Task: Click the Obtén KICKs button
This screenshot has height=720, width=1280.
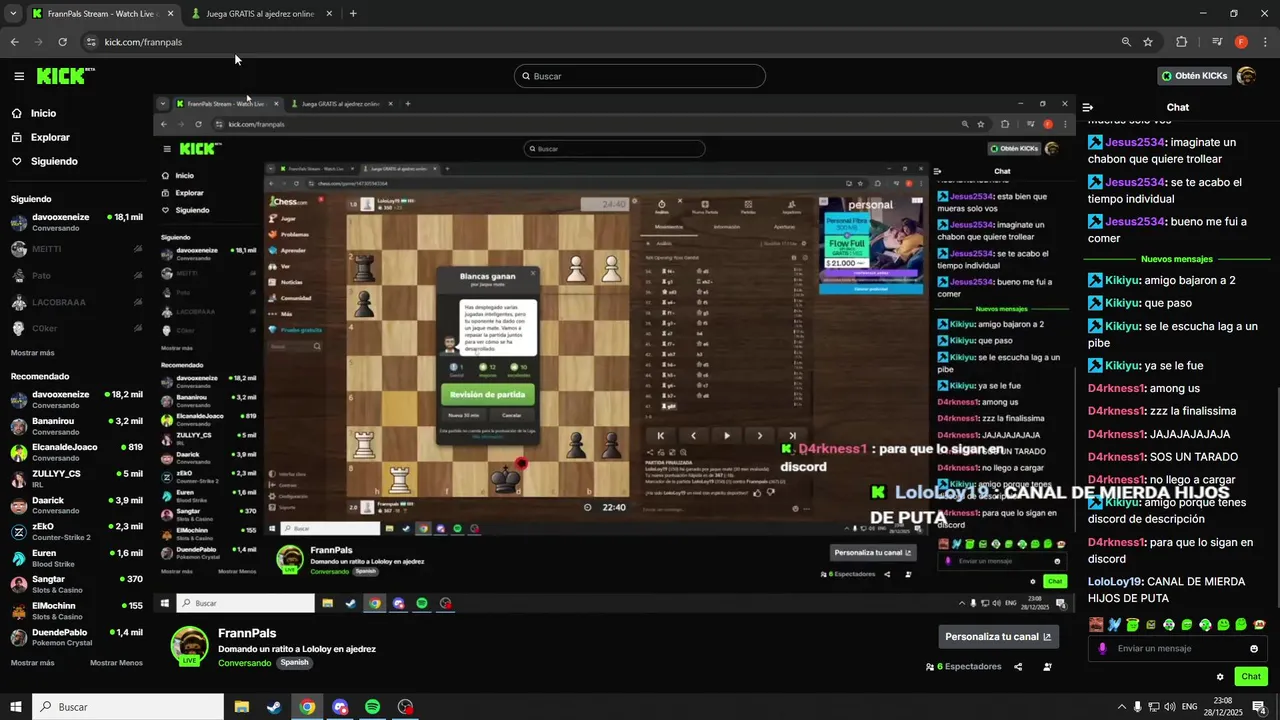Action: (x=1194, y=76)
